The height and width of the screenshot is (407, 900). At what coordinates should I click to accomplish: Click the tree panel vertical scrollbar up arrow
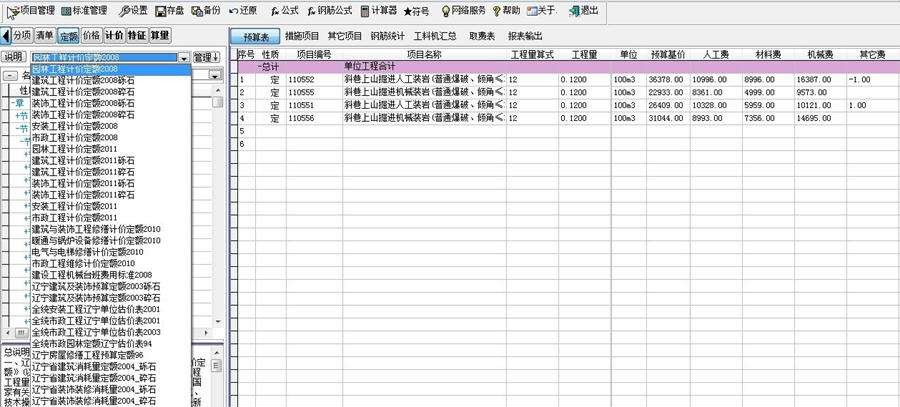point(218,91)
